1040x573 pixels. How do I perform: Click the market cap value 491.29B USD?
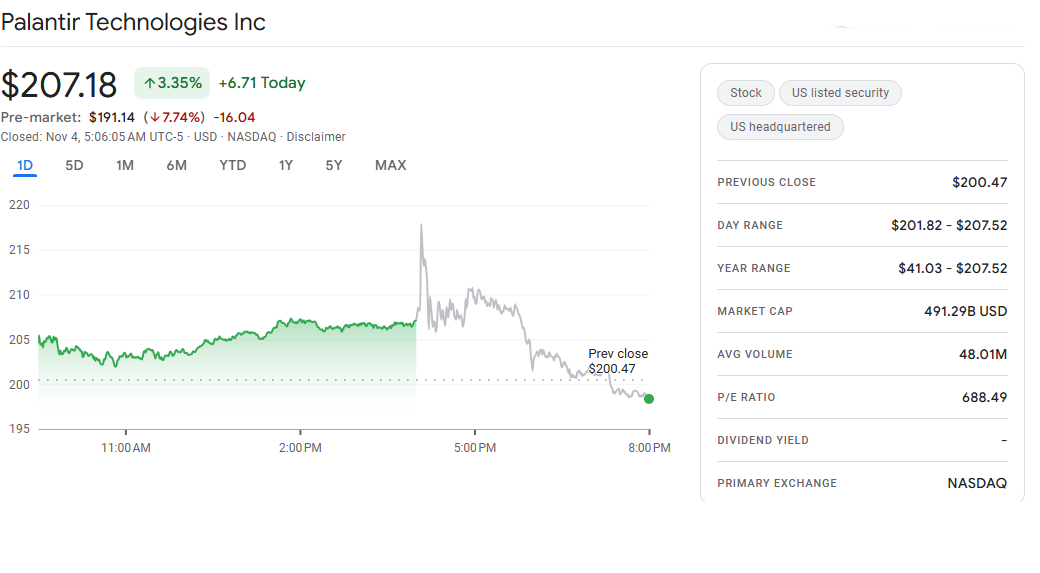coord(966,312)
